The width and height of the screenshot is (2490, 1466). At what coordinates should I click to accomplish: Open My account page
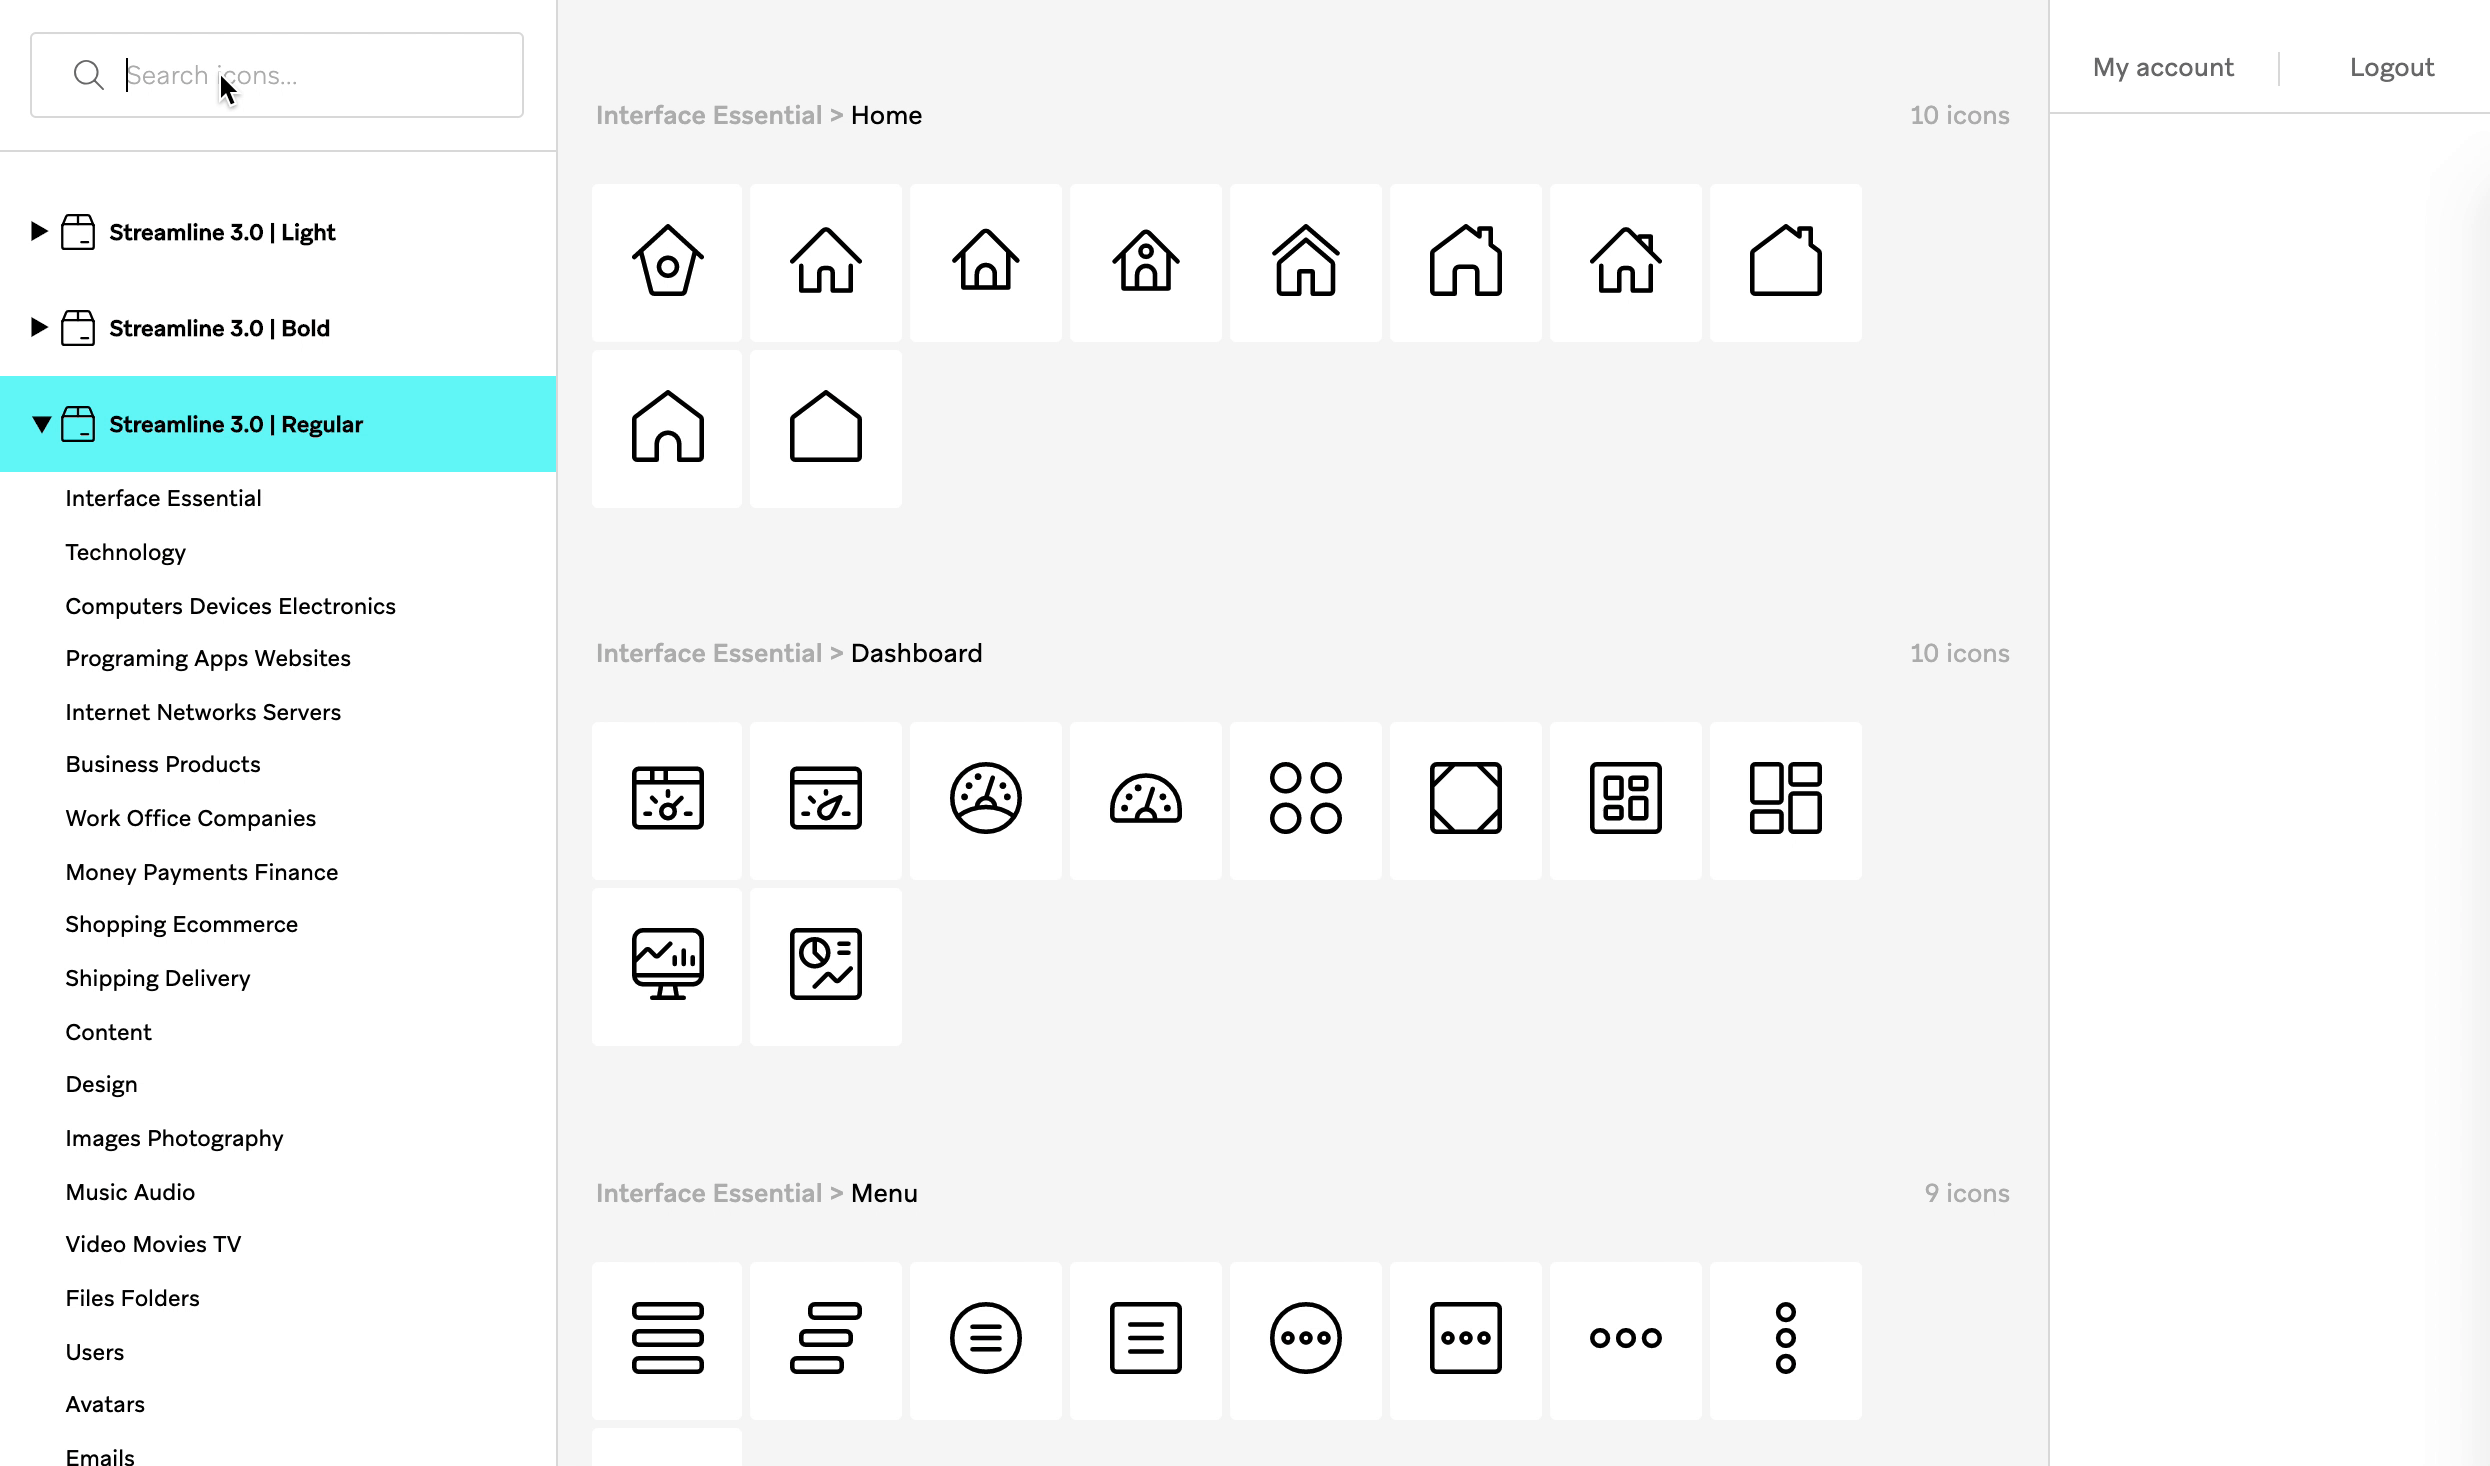pyautogui.click(x=2162, y=68)
